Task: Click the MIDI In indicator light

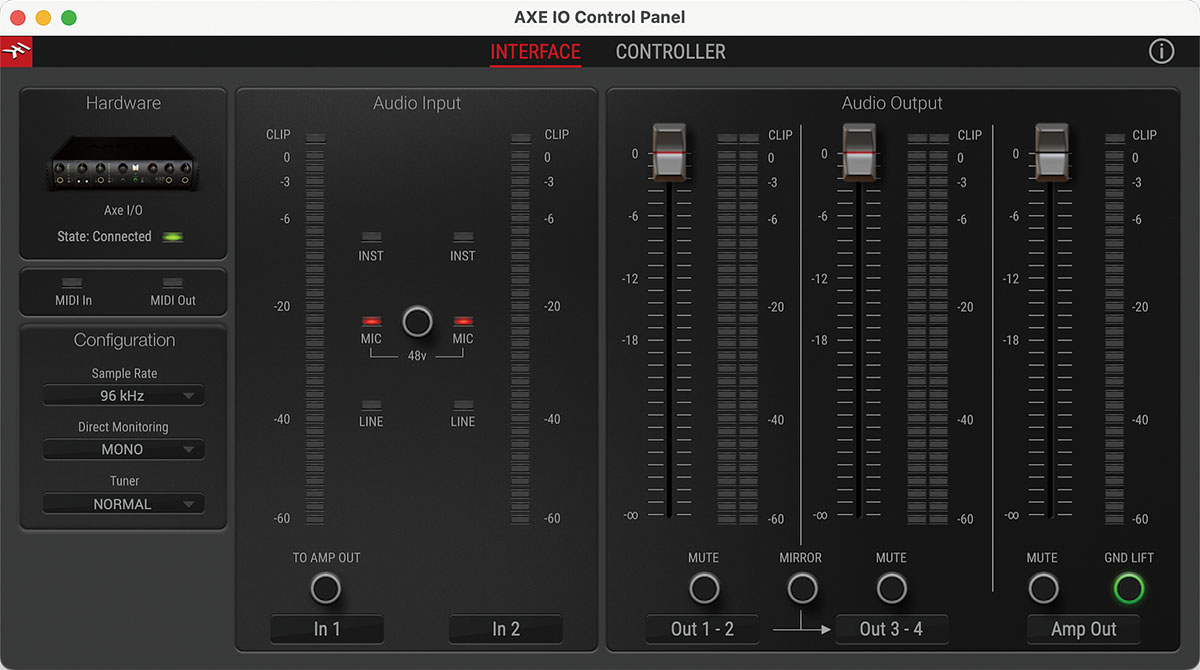Action: [x=73, y=283]
